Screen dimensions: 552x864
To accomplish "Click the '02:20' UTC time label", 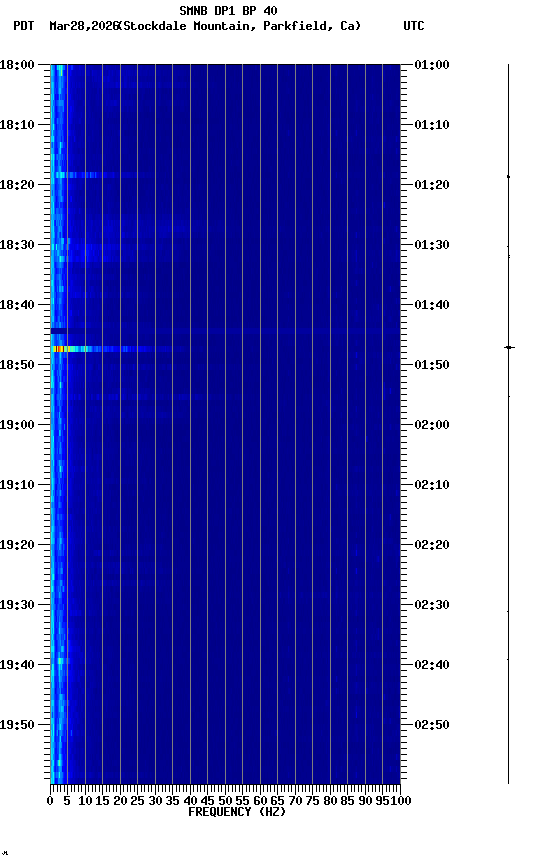I will coord(432,545).
